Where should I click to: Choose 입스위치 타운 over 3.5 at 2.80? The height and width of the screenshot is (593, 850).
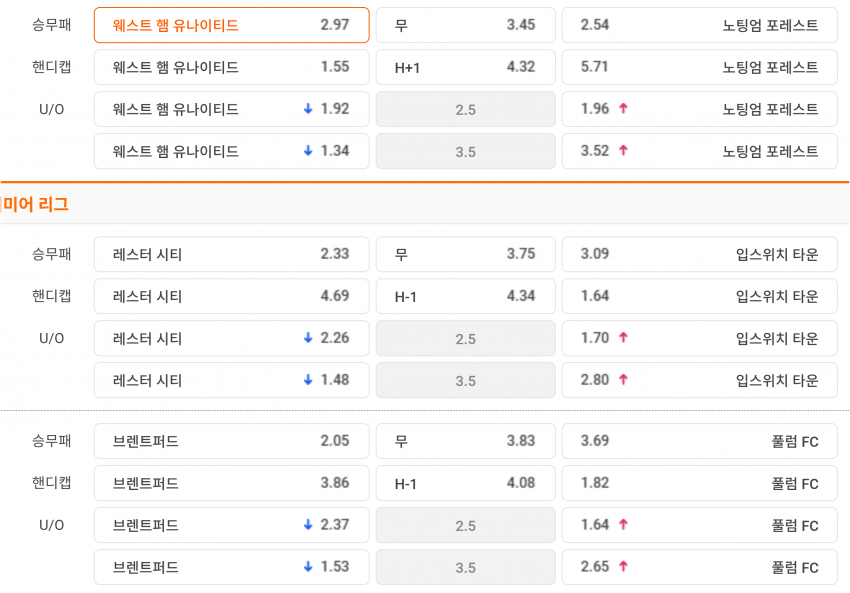(x=700, y=380)
